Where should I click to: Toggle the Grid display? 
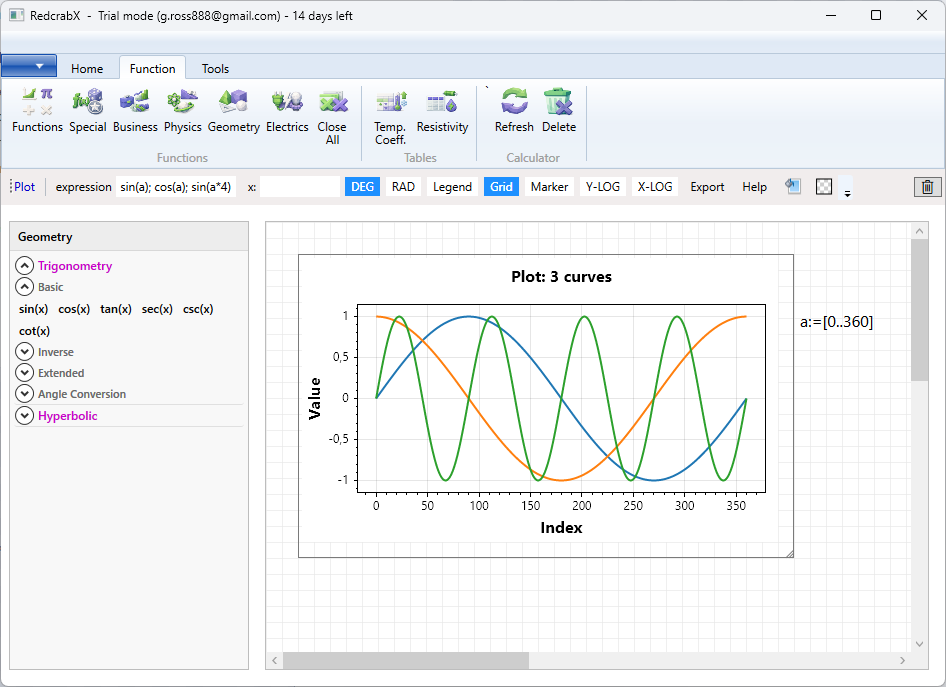pyautogui.click(x=501, y=186)
